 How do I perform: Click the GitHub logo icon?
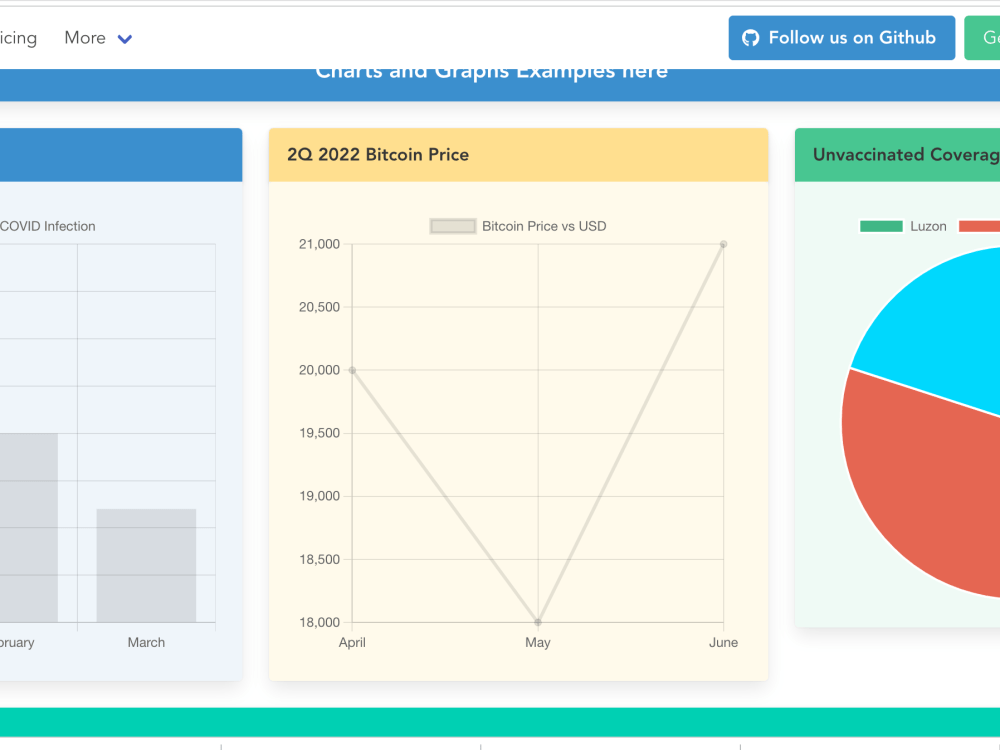(750, 37)
